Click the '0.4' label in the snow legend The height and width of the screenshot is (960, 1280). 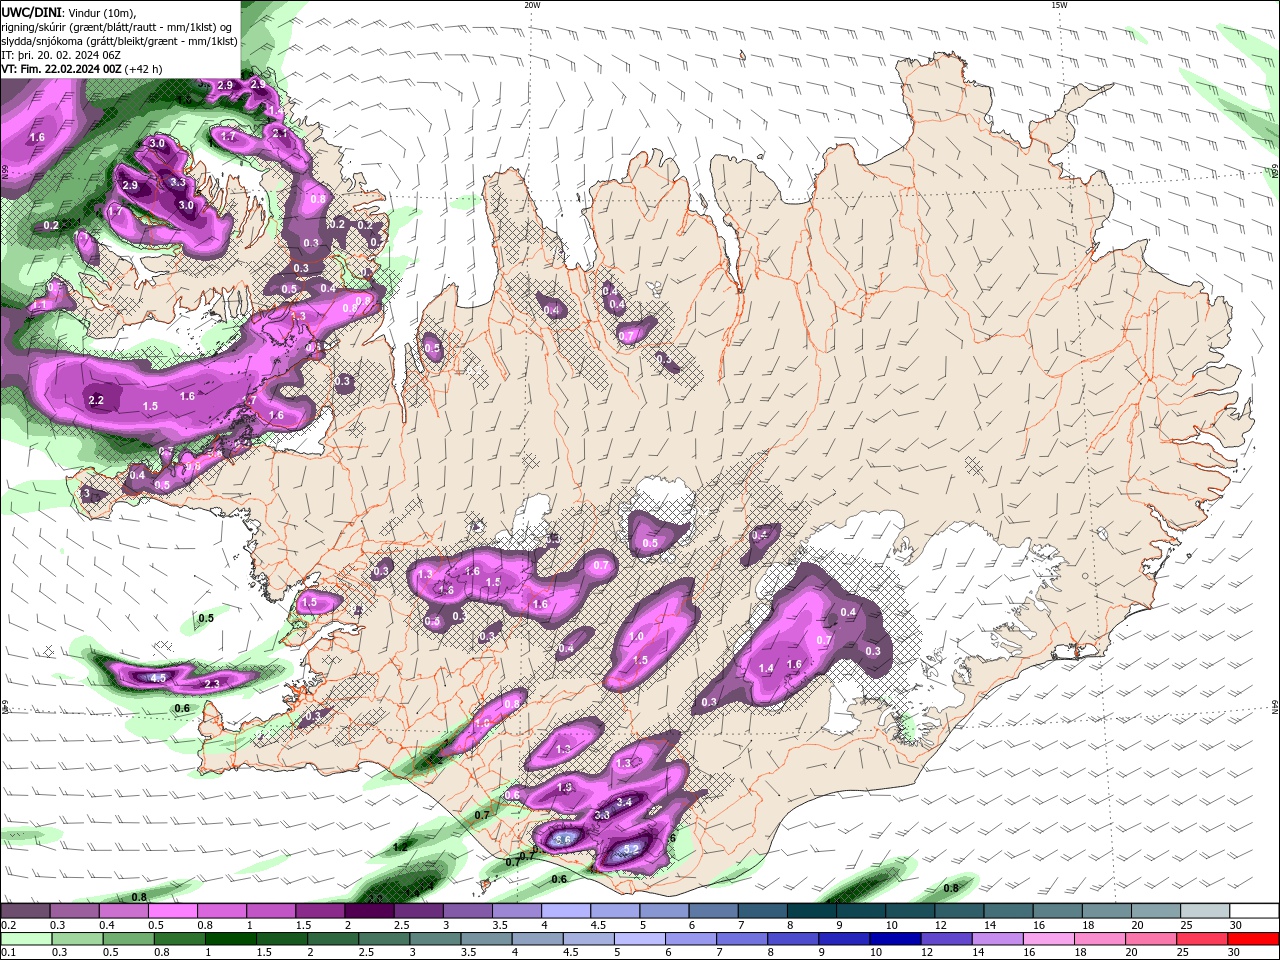click(x=107, y=925)
